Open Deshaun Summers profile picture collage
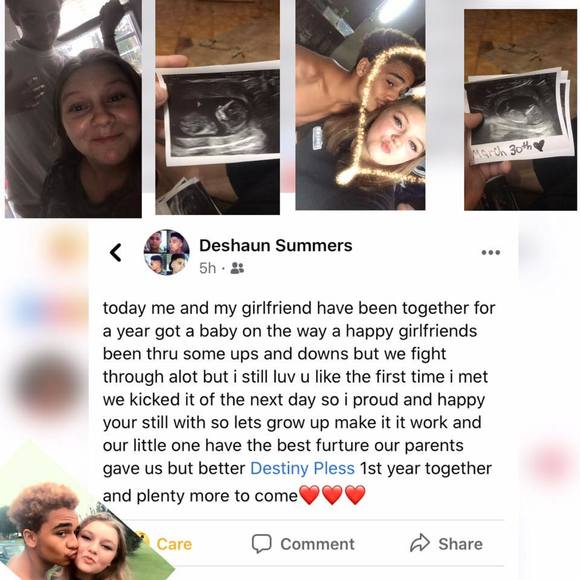The width and height of the screenshot is (580, 580). 166,252
